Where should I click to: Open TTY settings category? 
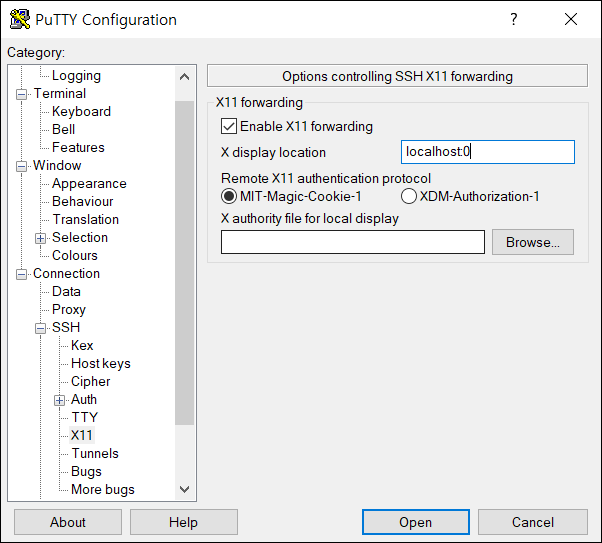[x=84, y=417]
